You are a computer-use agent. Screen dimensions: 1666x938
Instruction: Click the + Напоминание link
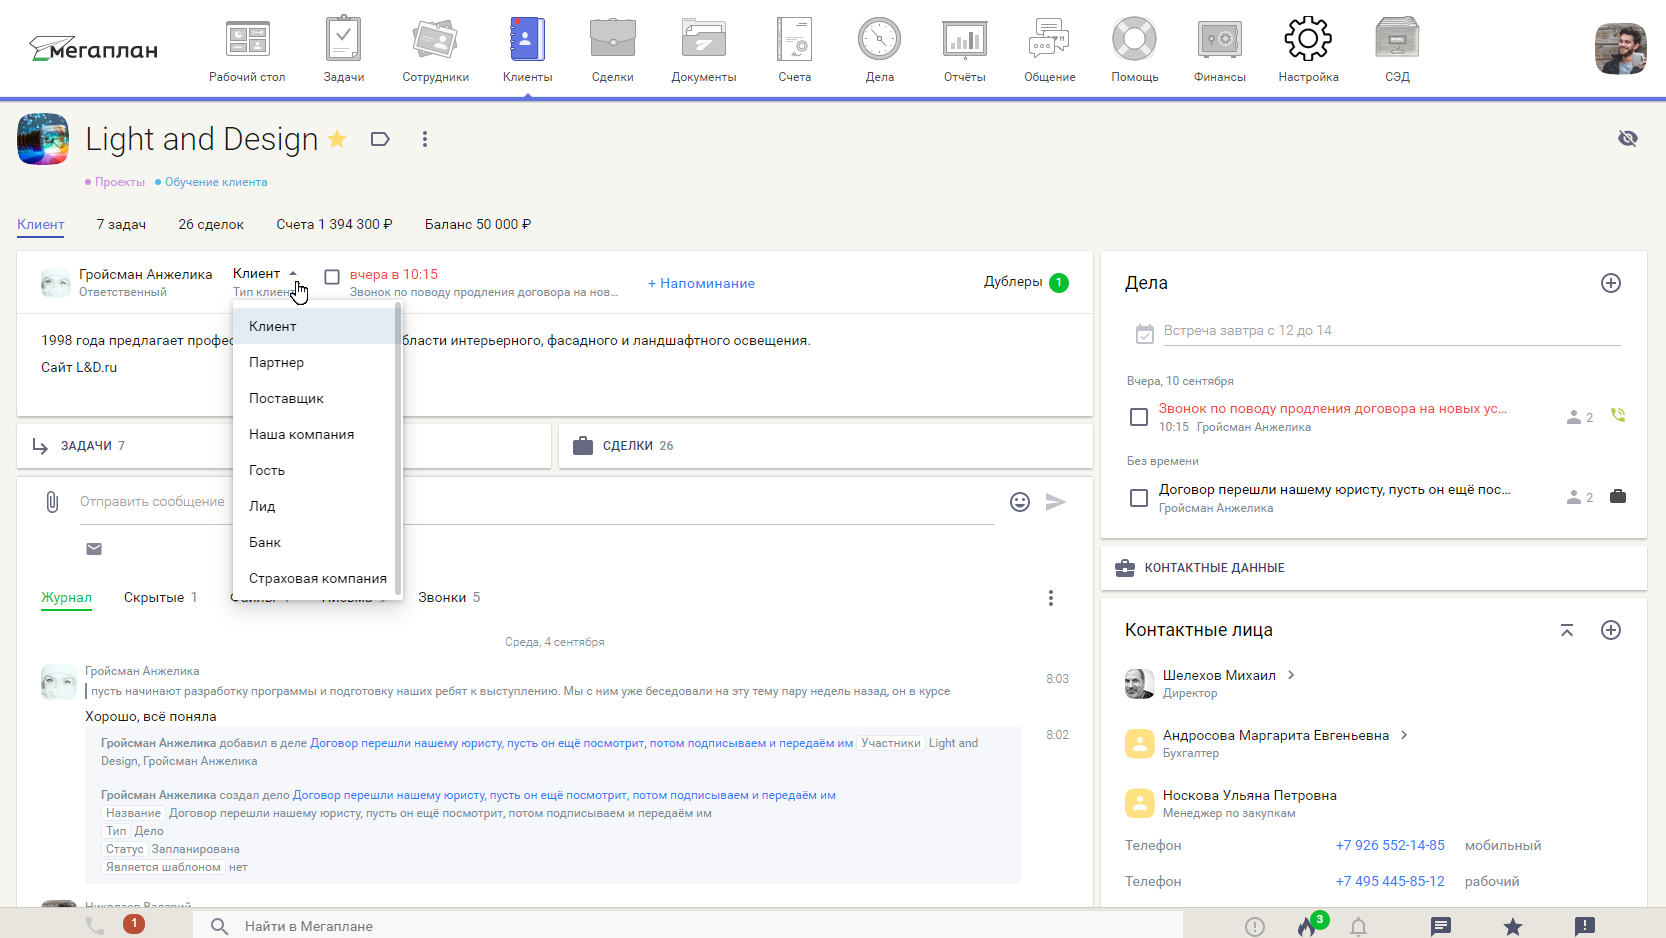[x=701, y=283]
